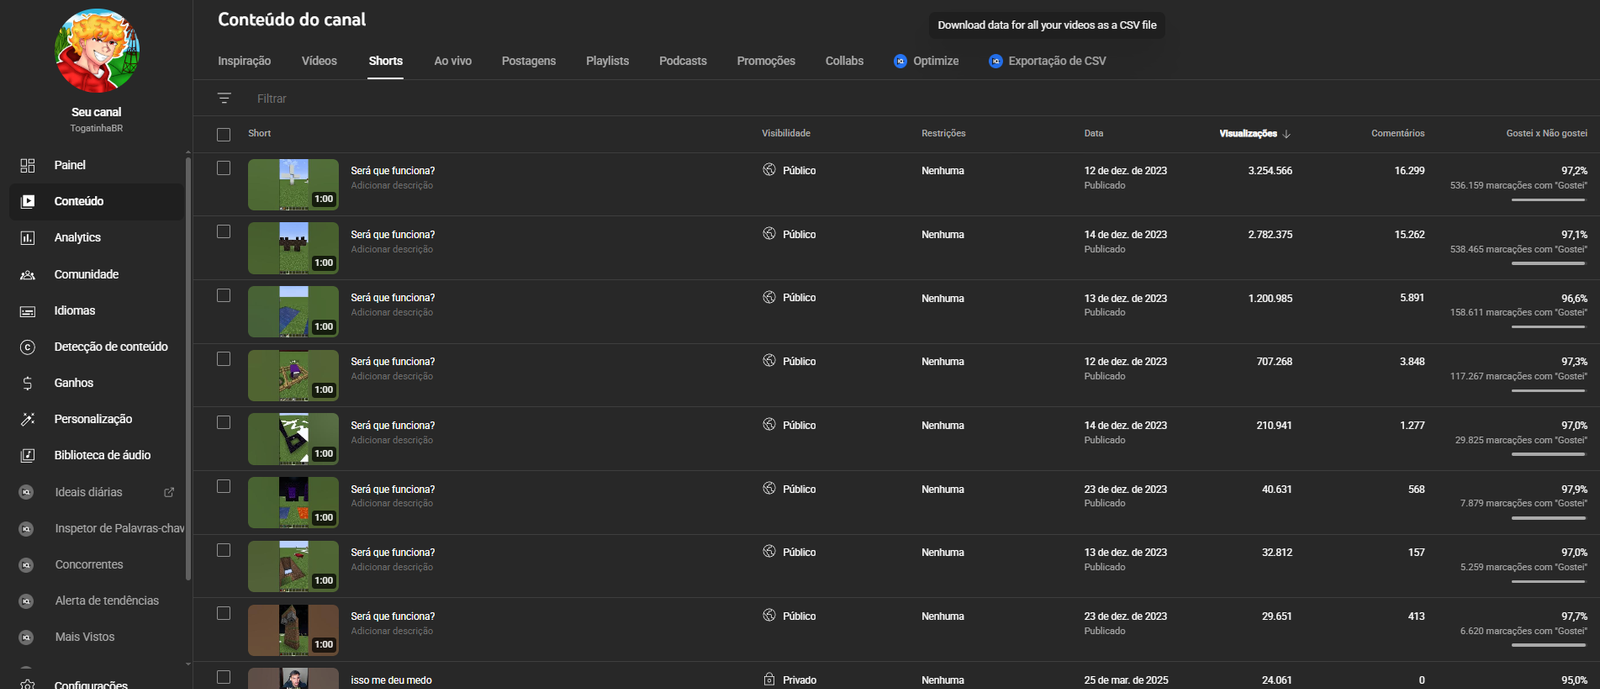Open Comunidade via its people icon
This screenshot has height=689, width=1600.
[x=28, y=274]
